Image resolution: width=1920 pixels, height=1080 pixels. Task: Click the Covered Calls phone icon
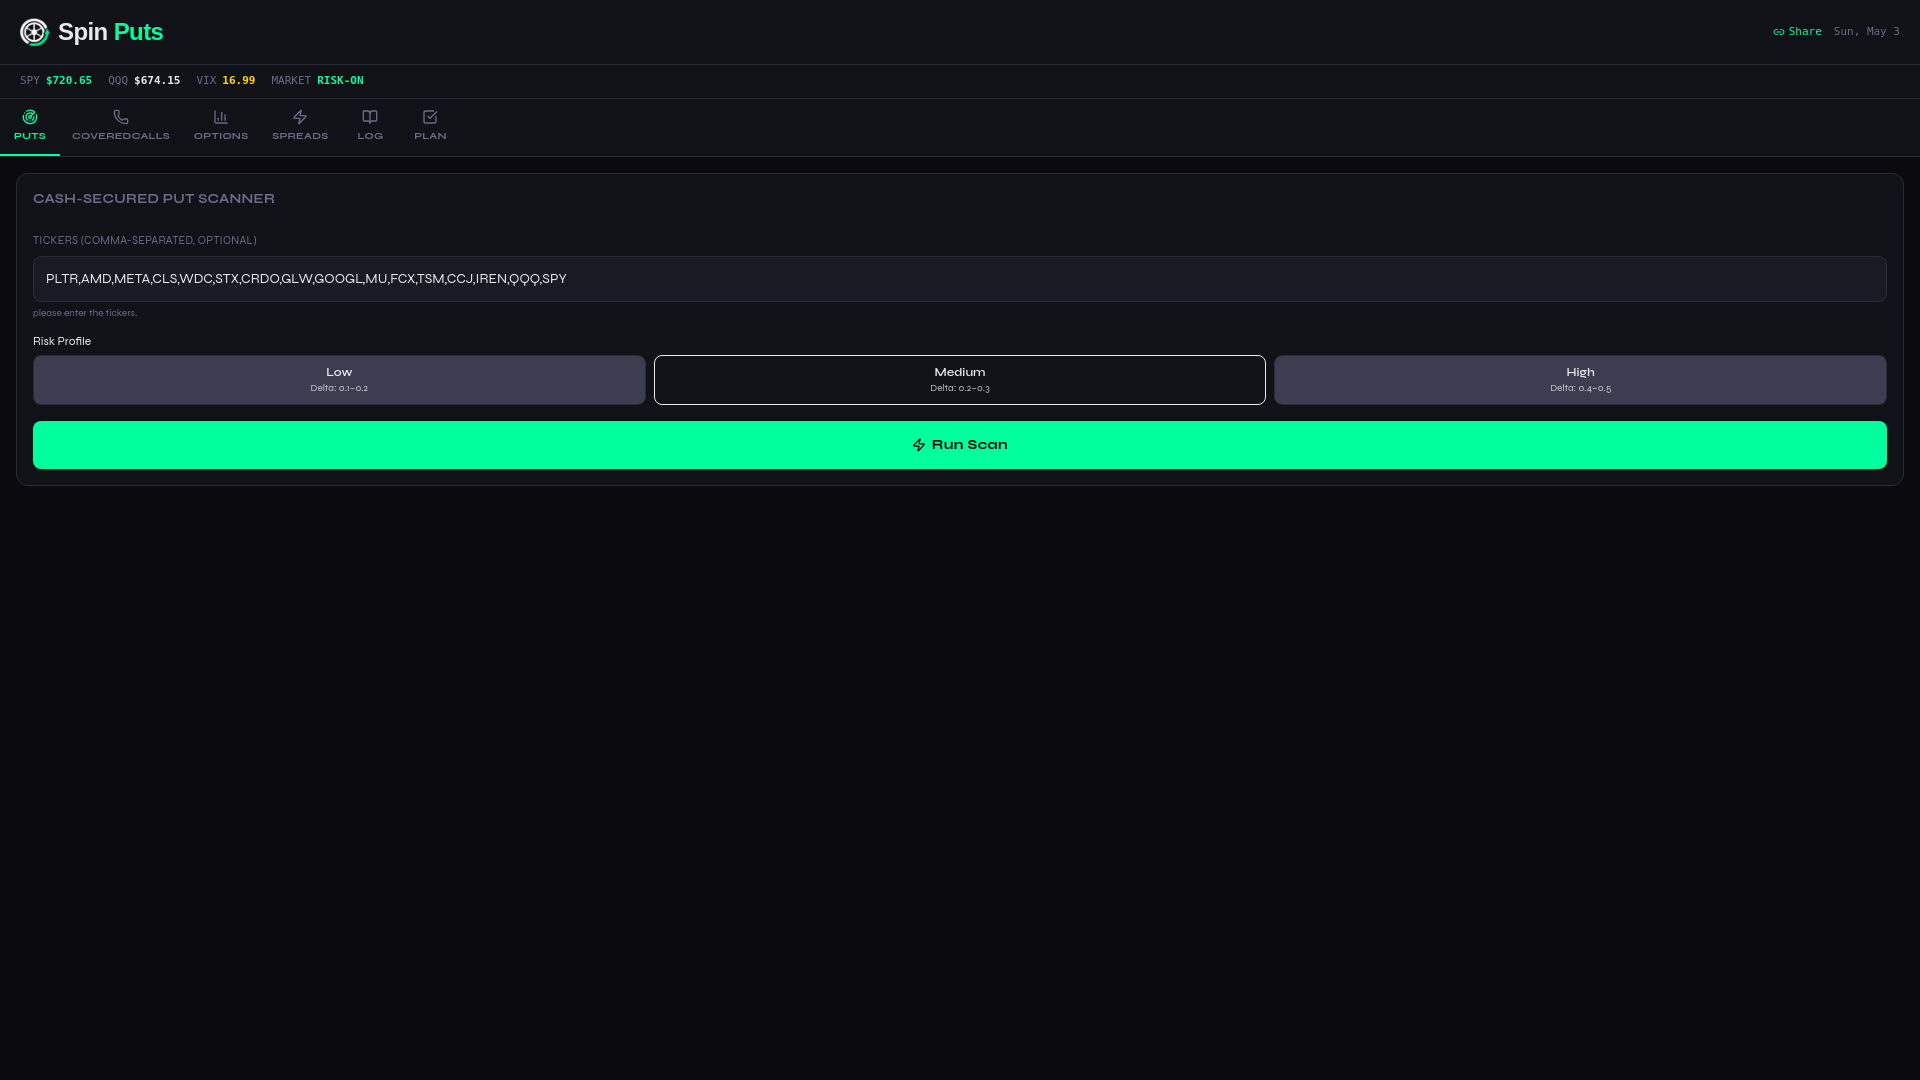[x=121, y=117]
